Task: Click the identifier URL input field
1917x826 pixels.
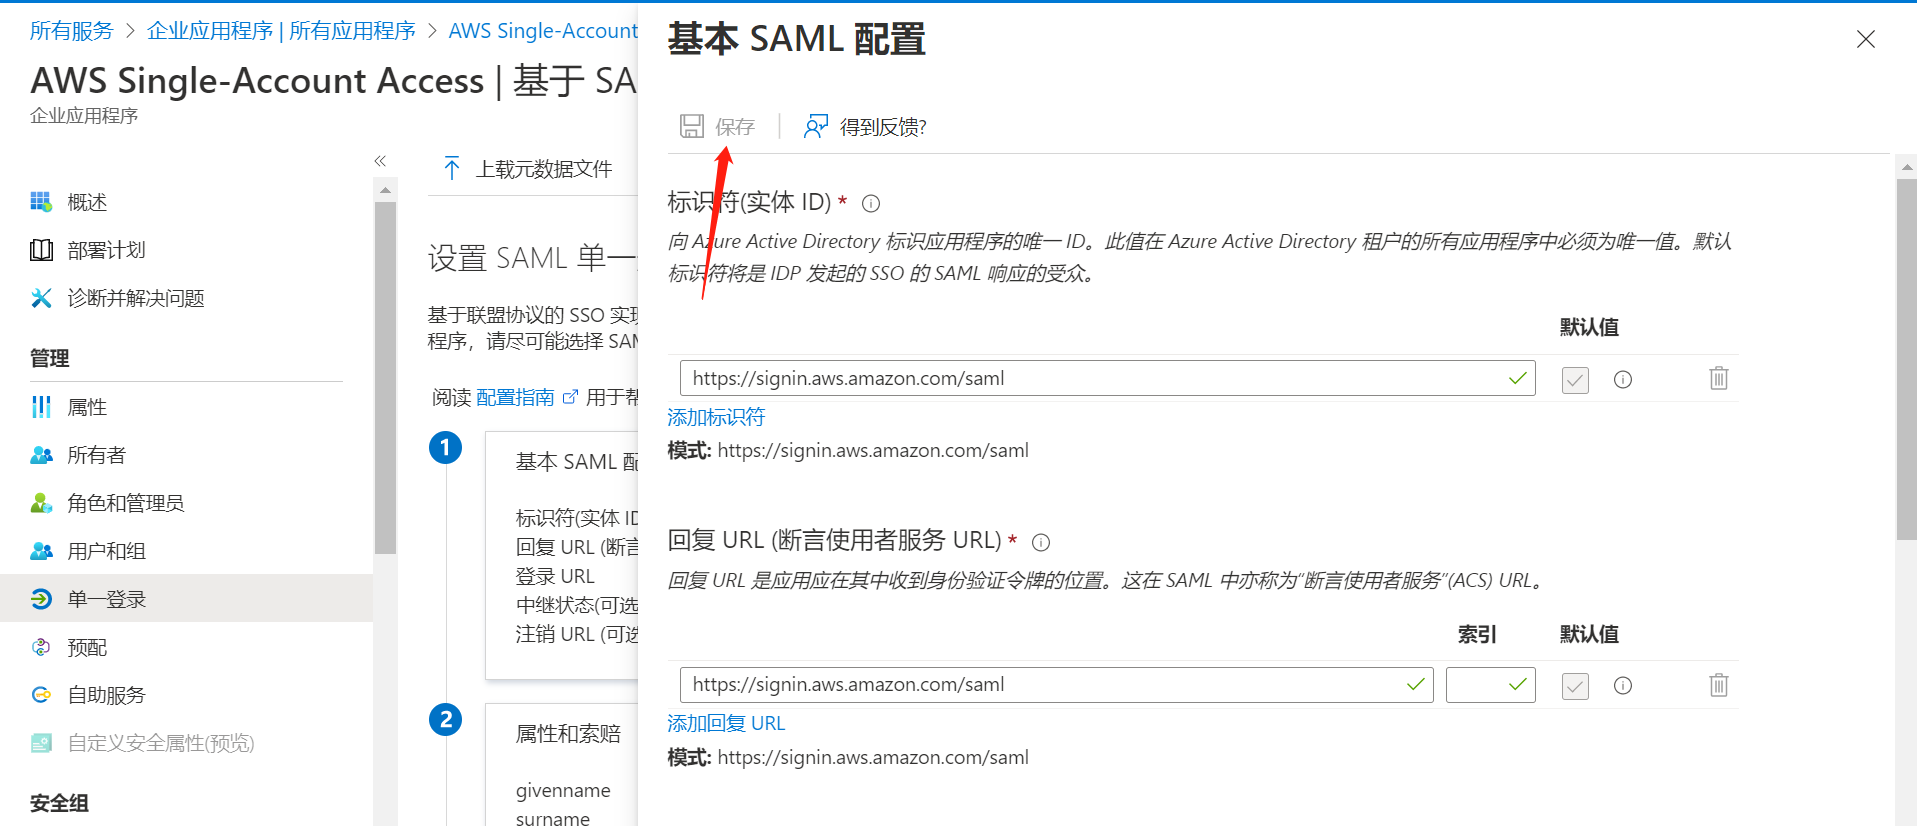Action: point(1107,378)
